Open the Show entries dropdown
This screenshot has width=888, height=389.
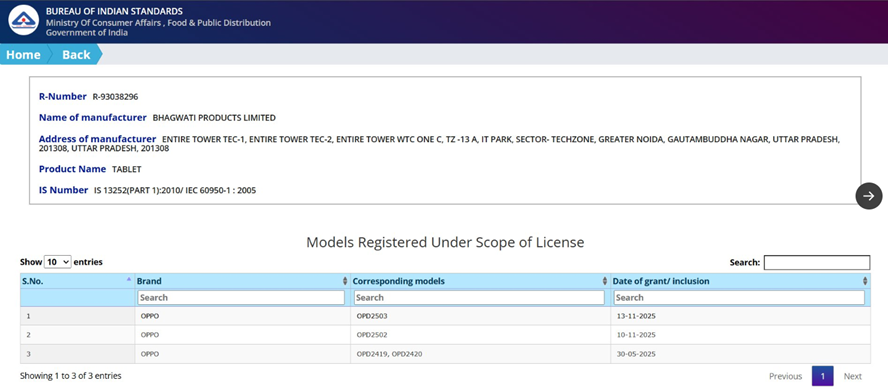[x=58, y=262]
